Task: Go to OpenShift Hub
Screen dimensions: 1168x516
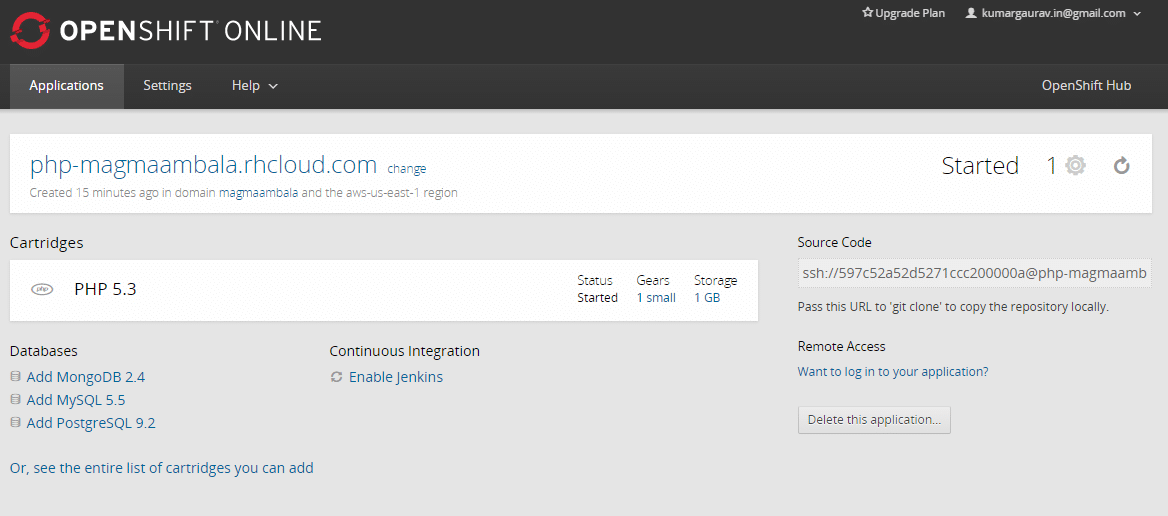Action: pos(1086,86)
